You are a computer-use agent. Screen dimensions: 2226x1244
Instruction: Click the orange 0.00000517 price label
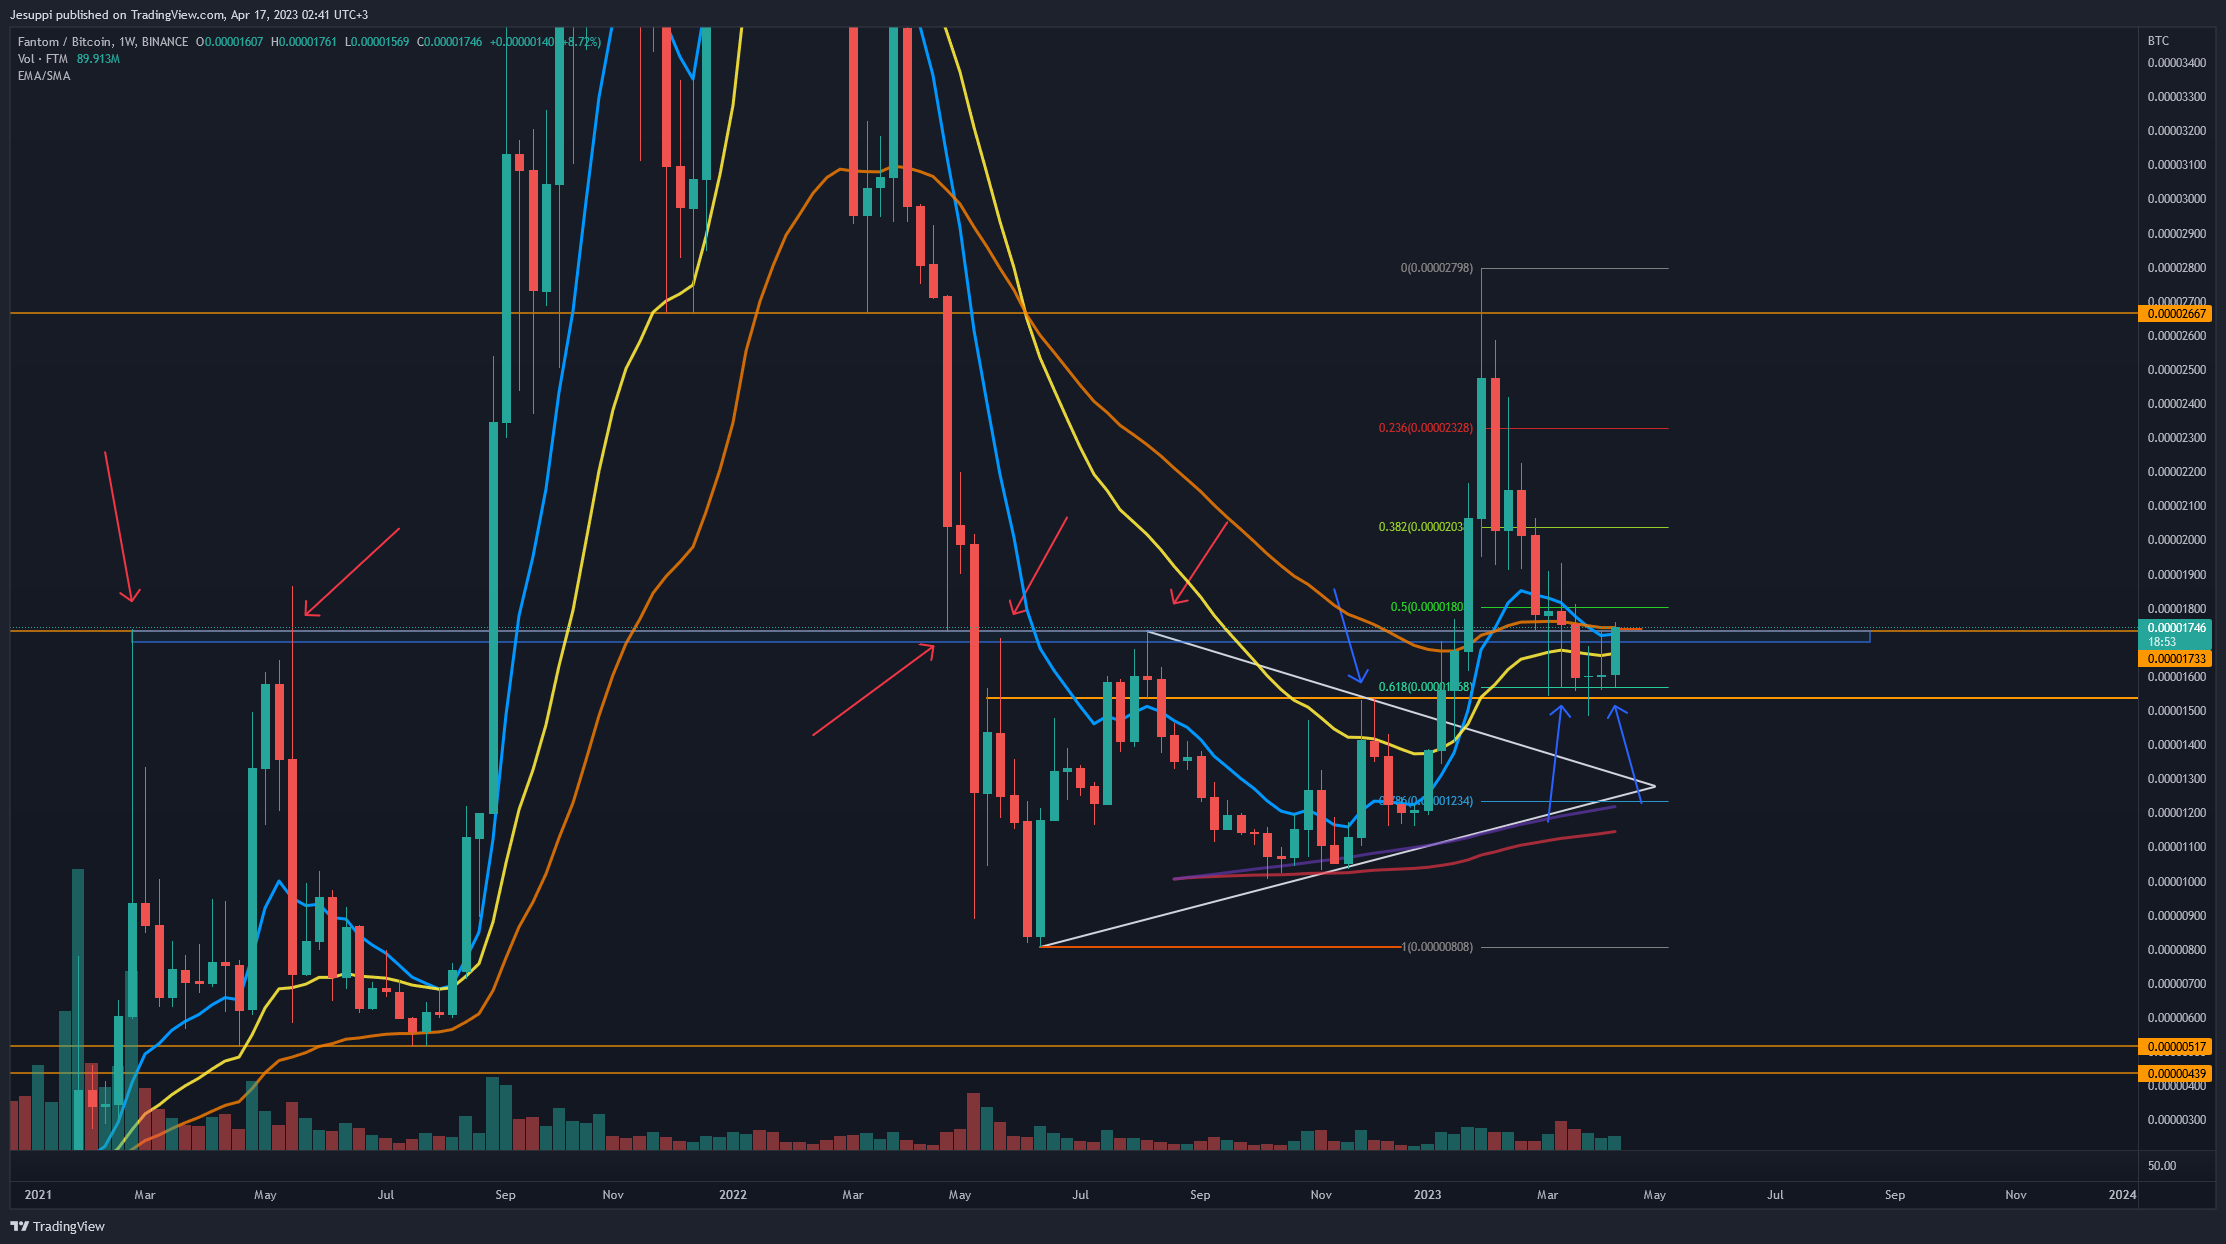click(2174, 1047)
